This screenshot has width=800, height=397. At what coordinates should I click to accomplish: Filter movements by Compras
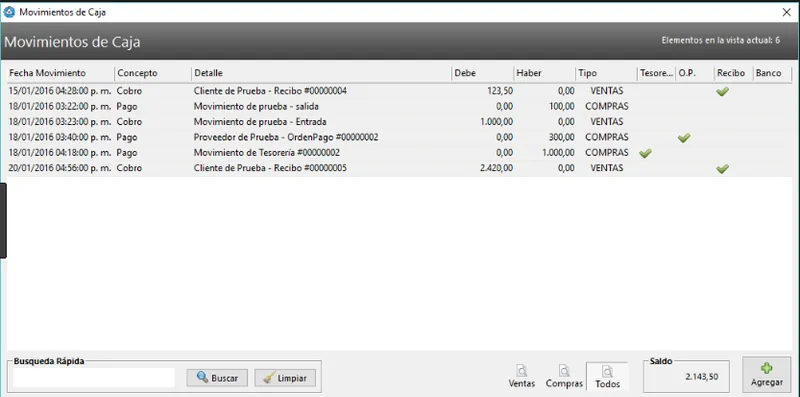[x=564, y=376]
